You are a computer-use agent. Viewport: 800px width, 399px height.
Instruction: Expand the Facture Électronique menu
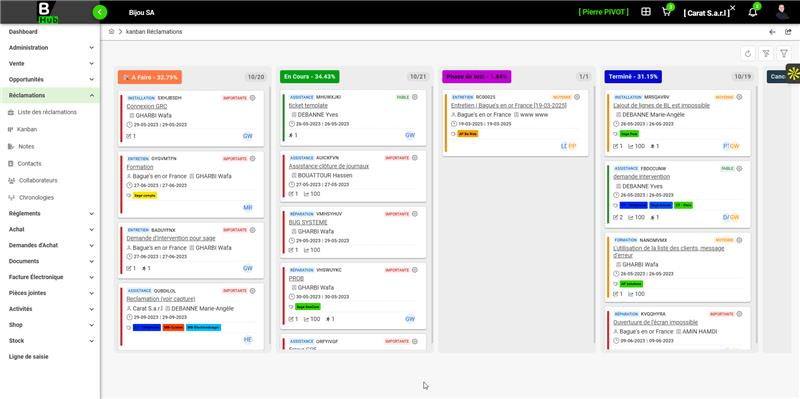click(50, 277)
